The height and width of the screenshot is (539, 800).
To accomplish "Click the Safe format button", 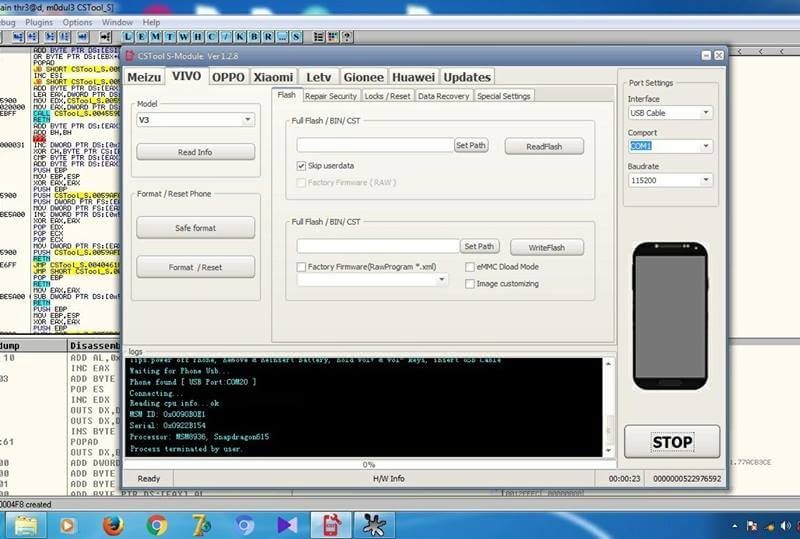I will pos(195,228).
